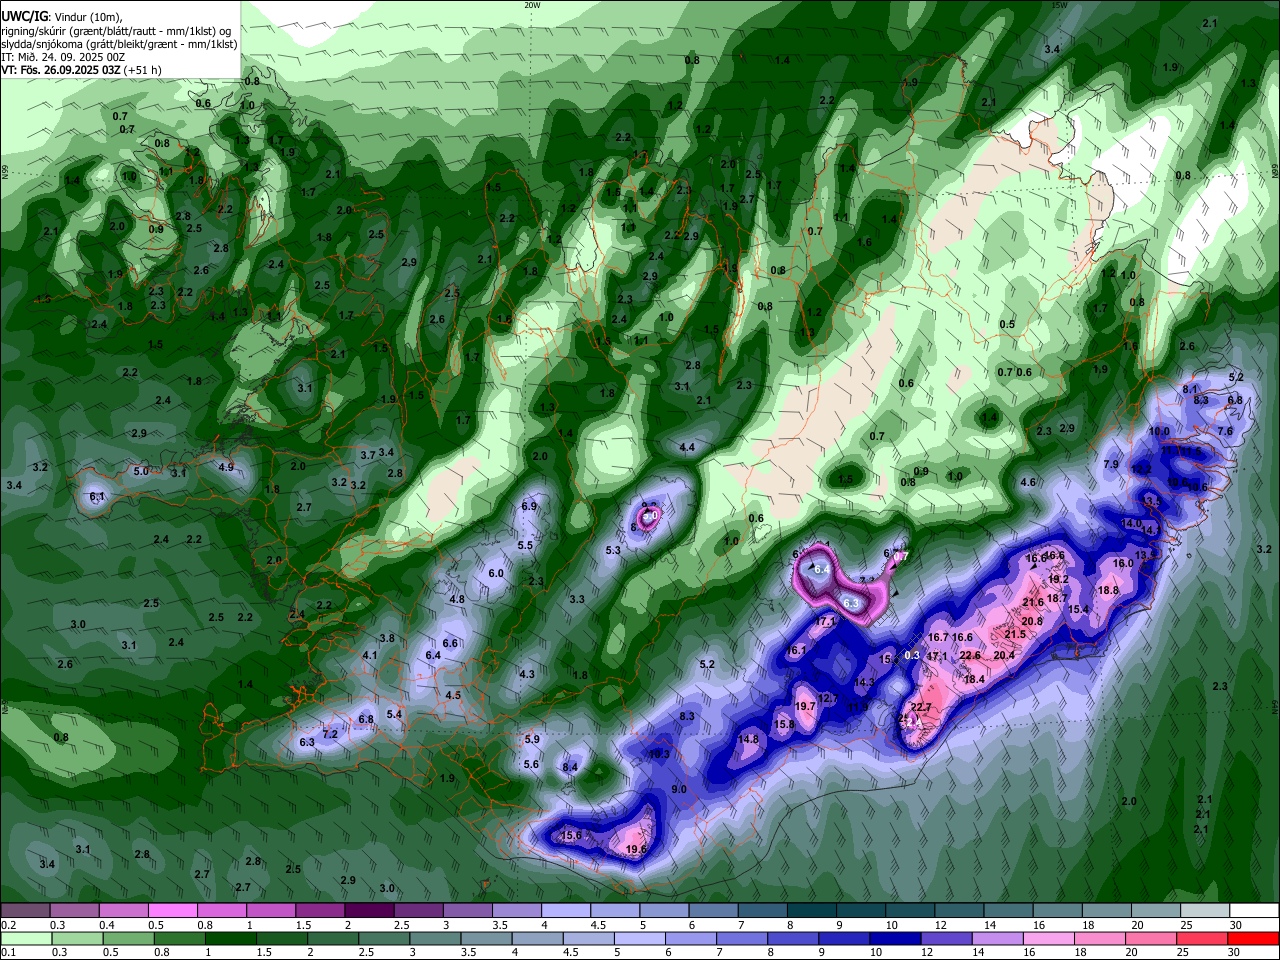1280x960 pixels.
Task: Click the '19.7' precipitation value on the map
Action: [x=805, y=705]
